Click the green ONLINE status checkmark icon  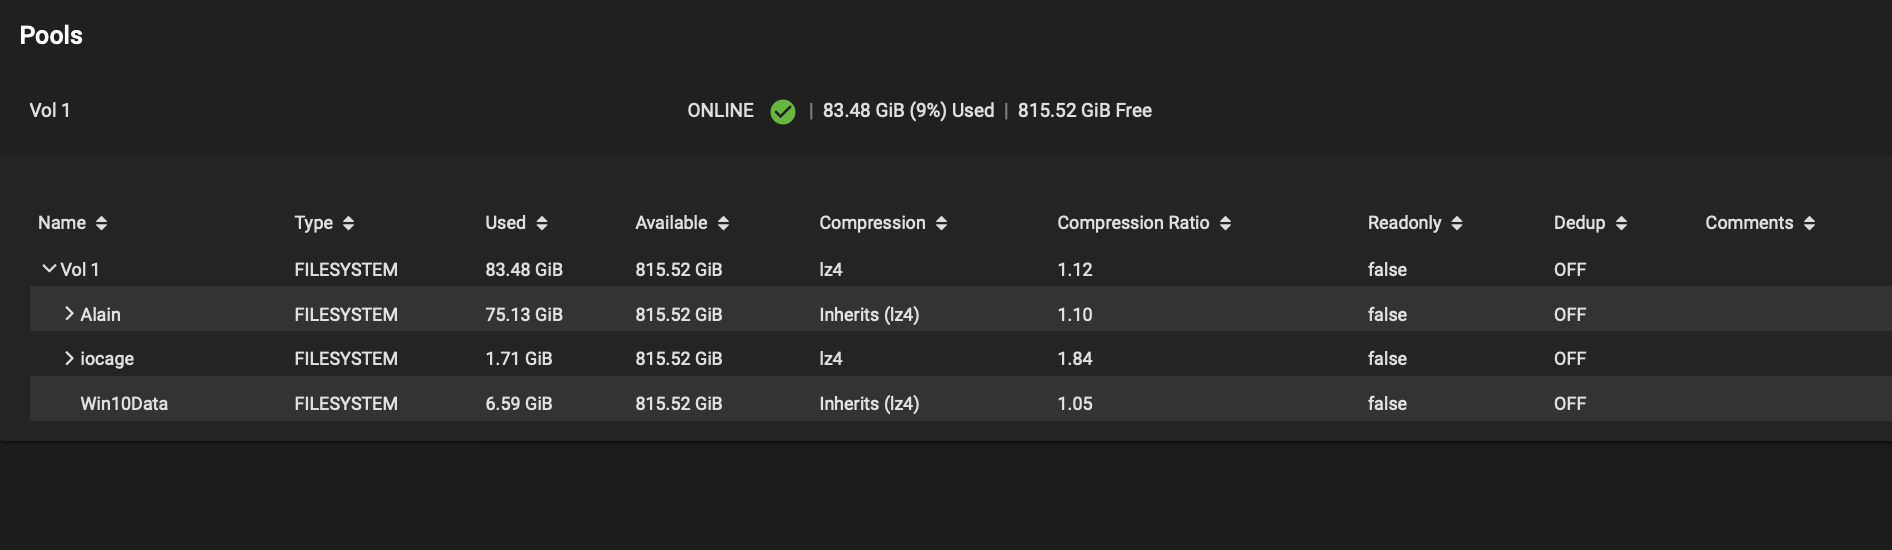pyautogui.click(x=783, y=112)
